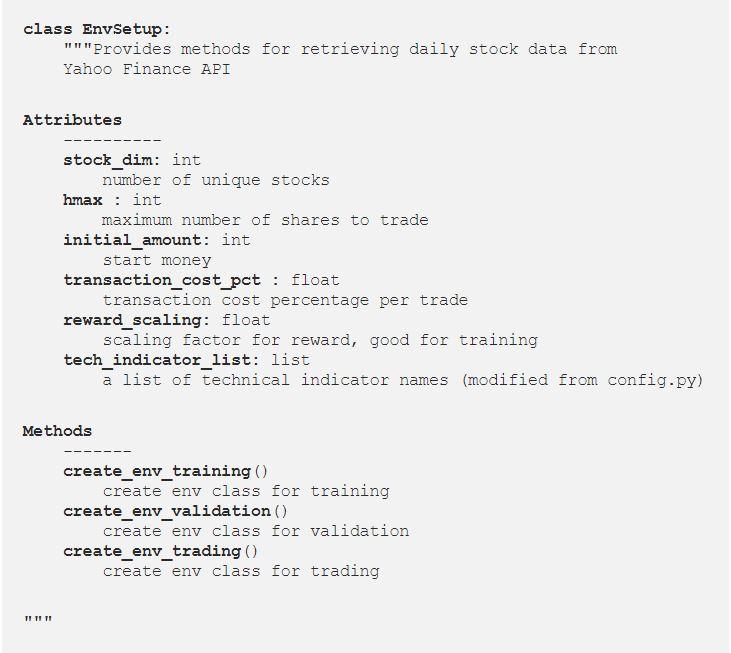Click the closing triple-quote marks
The height and width of the screenshot is (653, 731).
coord(38,620)
